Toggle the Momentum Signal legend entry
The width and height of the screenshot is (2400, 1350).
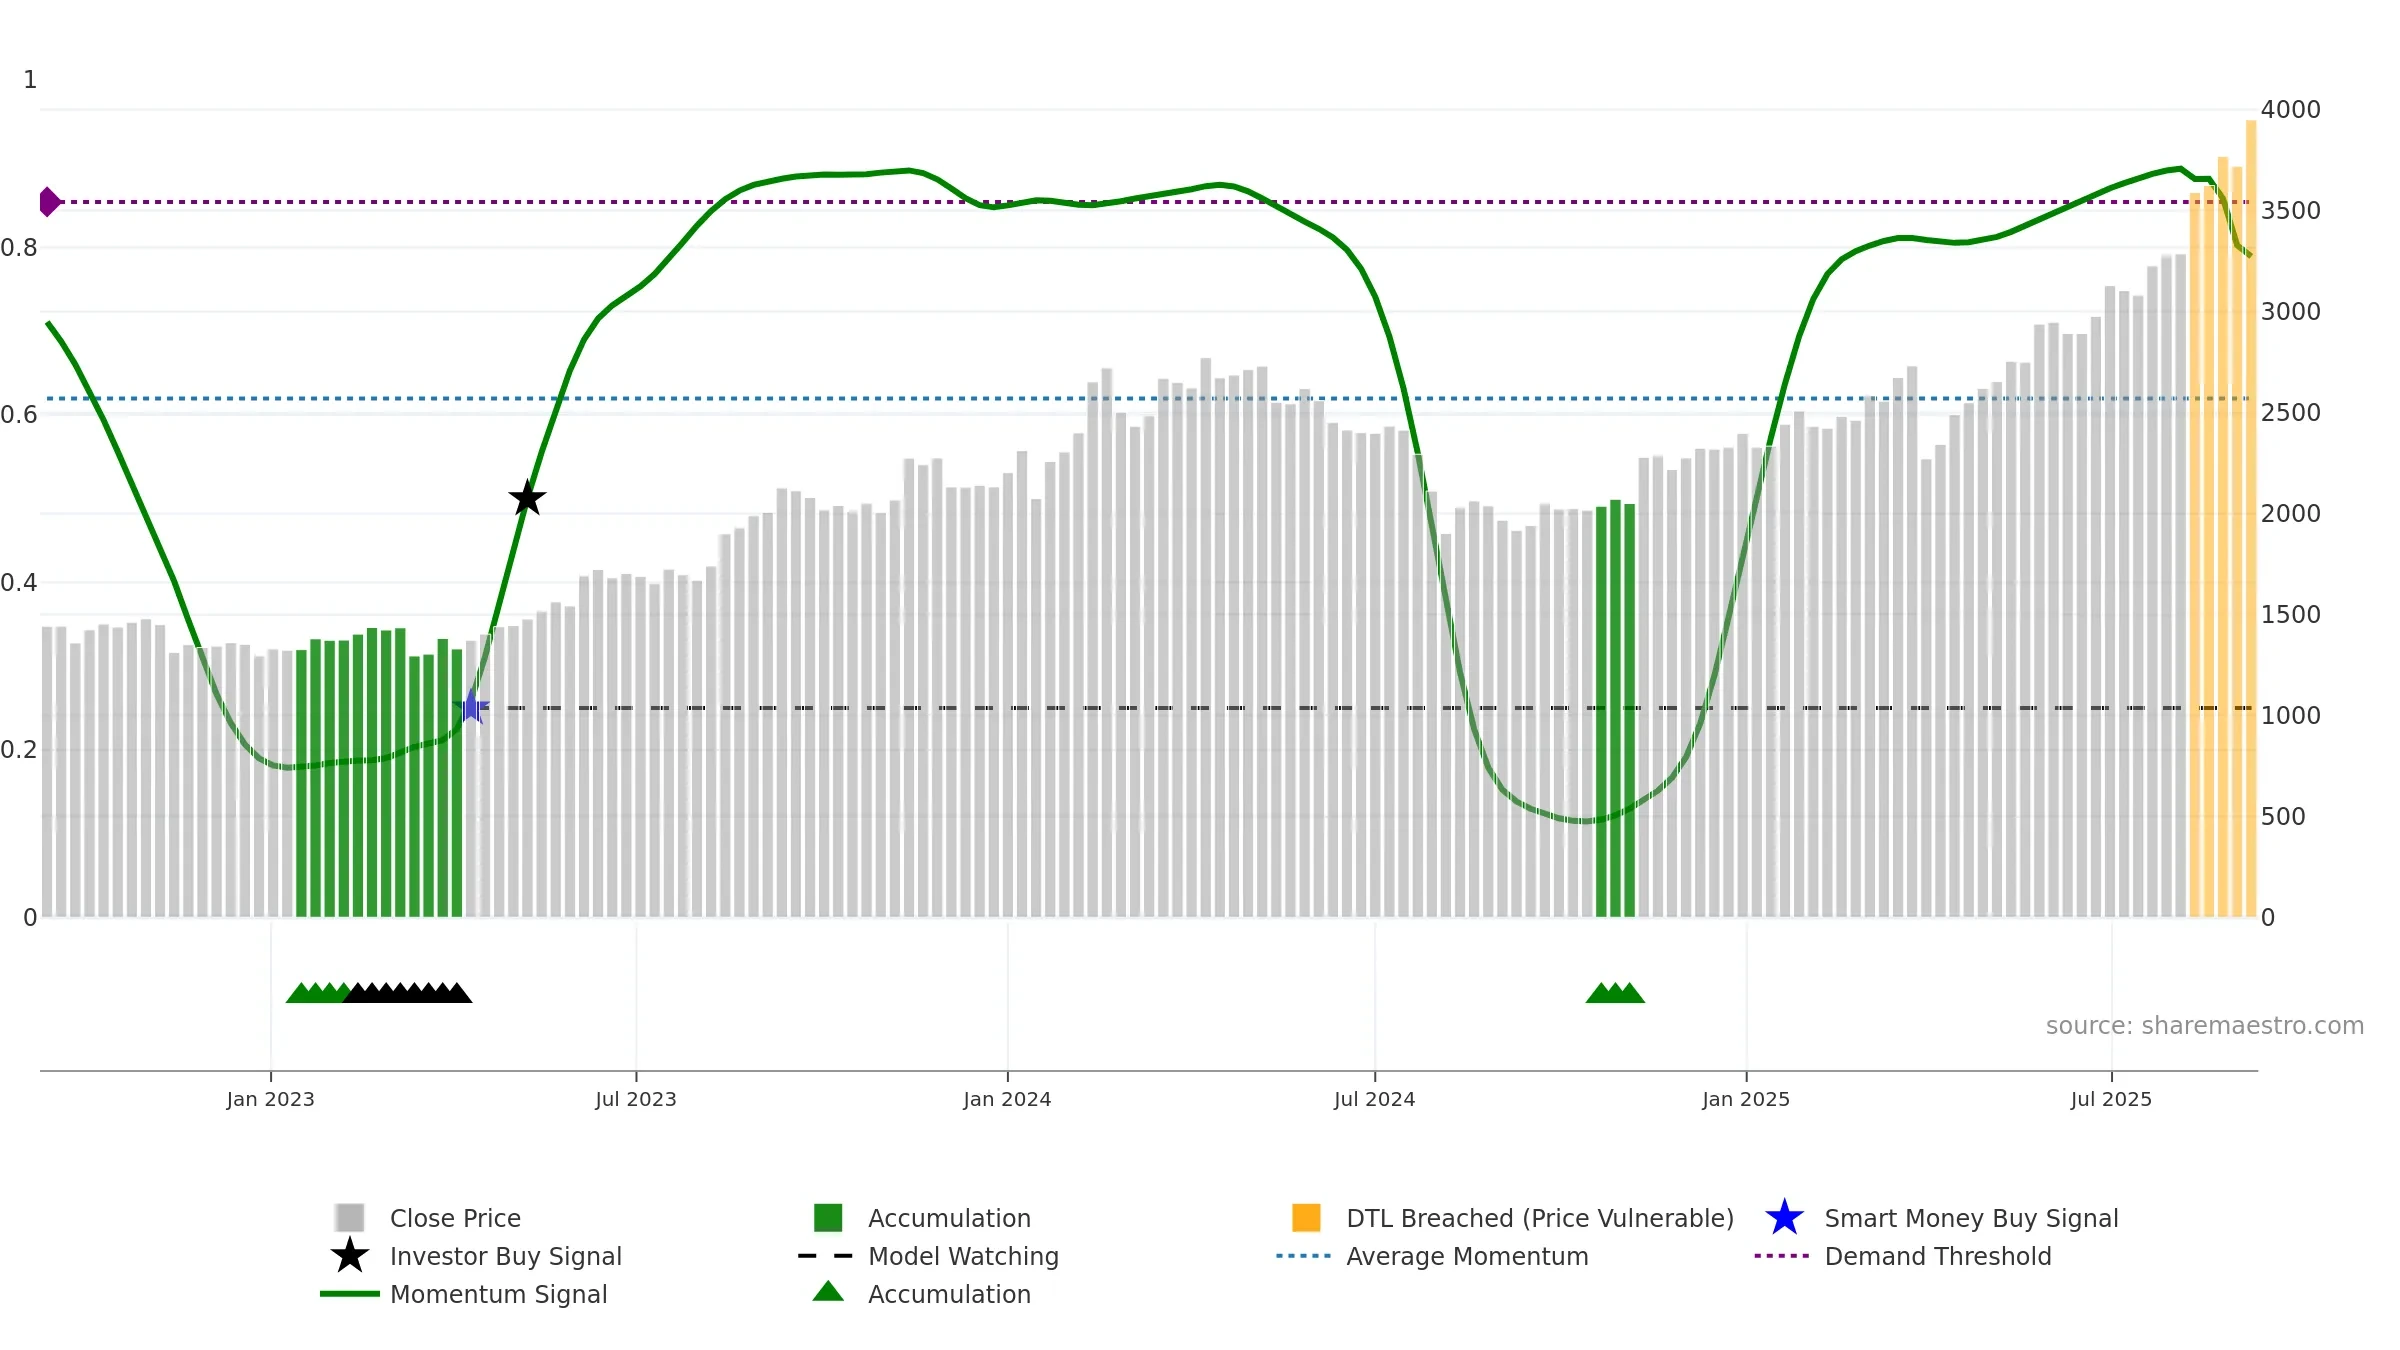tap(464, 1294)
